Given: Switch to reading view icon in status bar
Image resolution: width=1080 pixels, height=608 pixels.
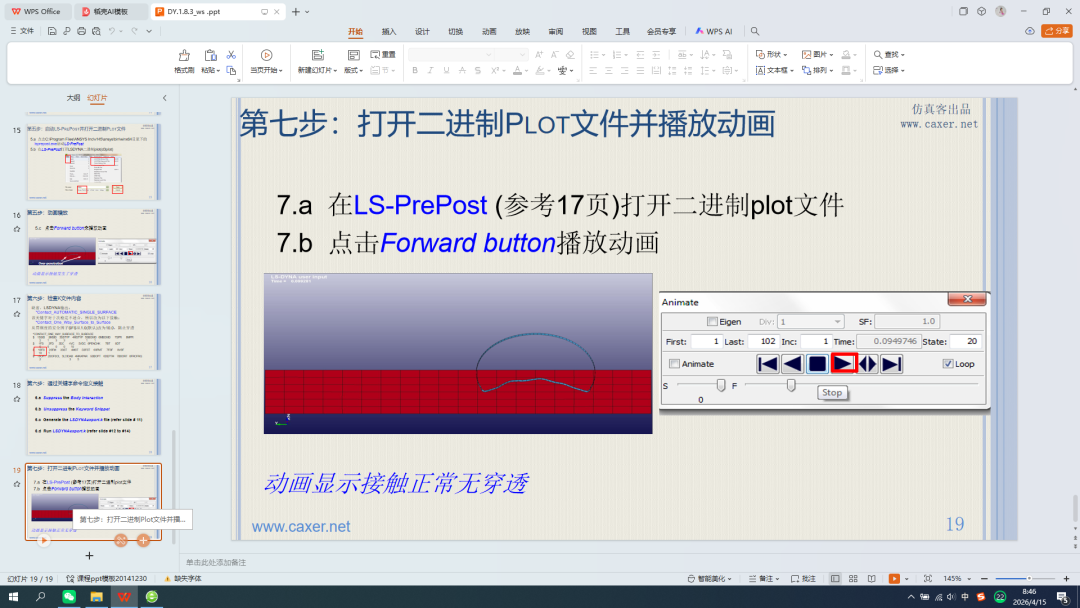Looking at the screenshot, I should 871,579.
